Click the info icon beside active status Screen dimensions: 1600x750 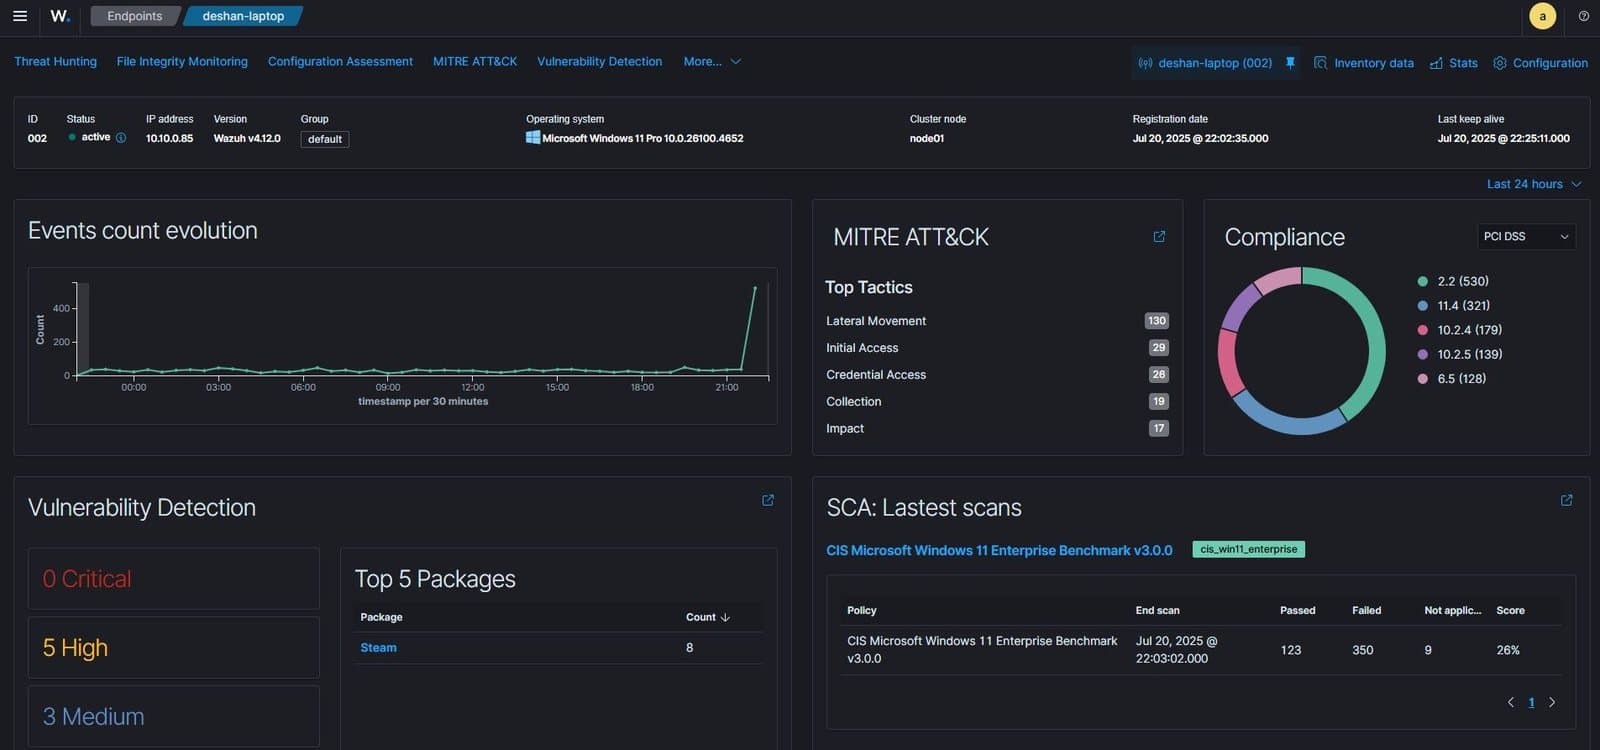pos(121,138)
